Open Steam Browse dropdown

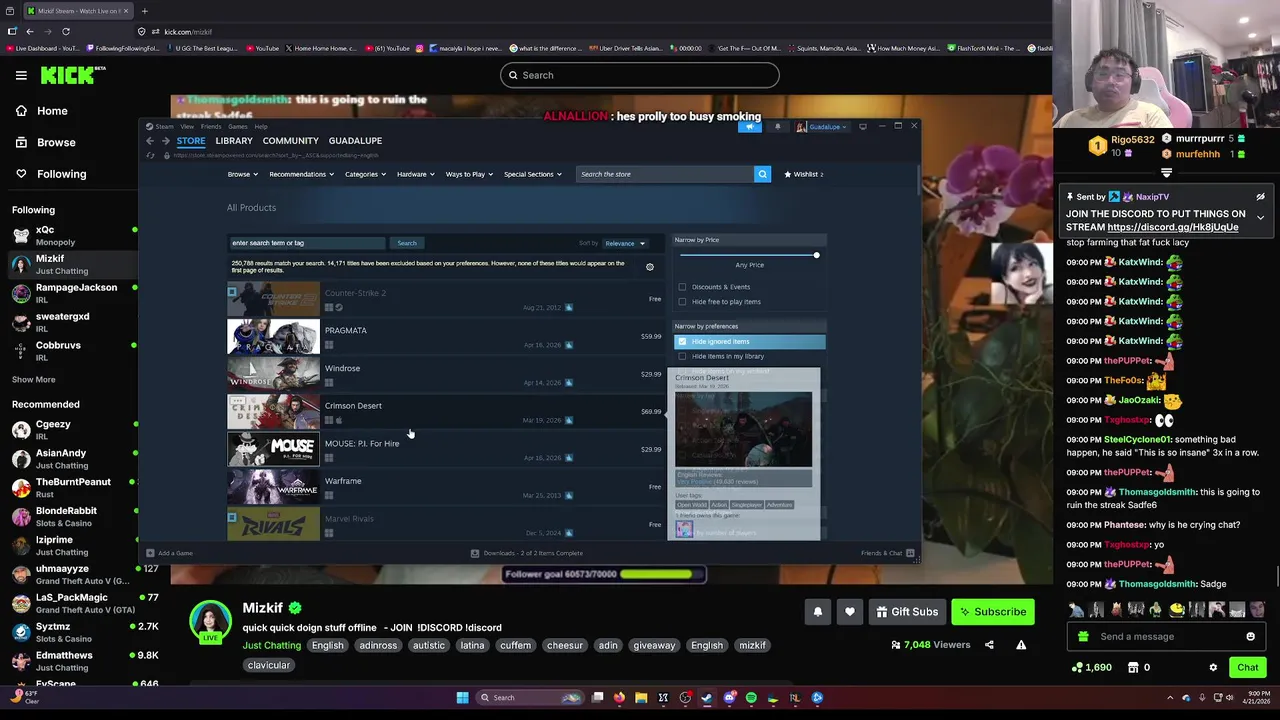click(242, 174)
